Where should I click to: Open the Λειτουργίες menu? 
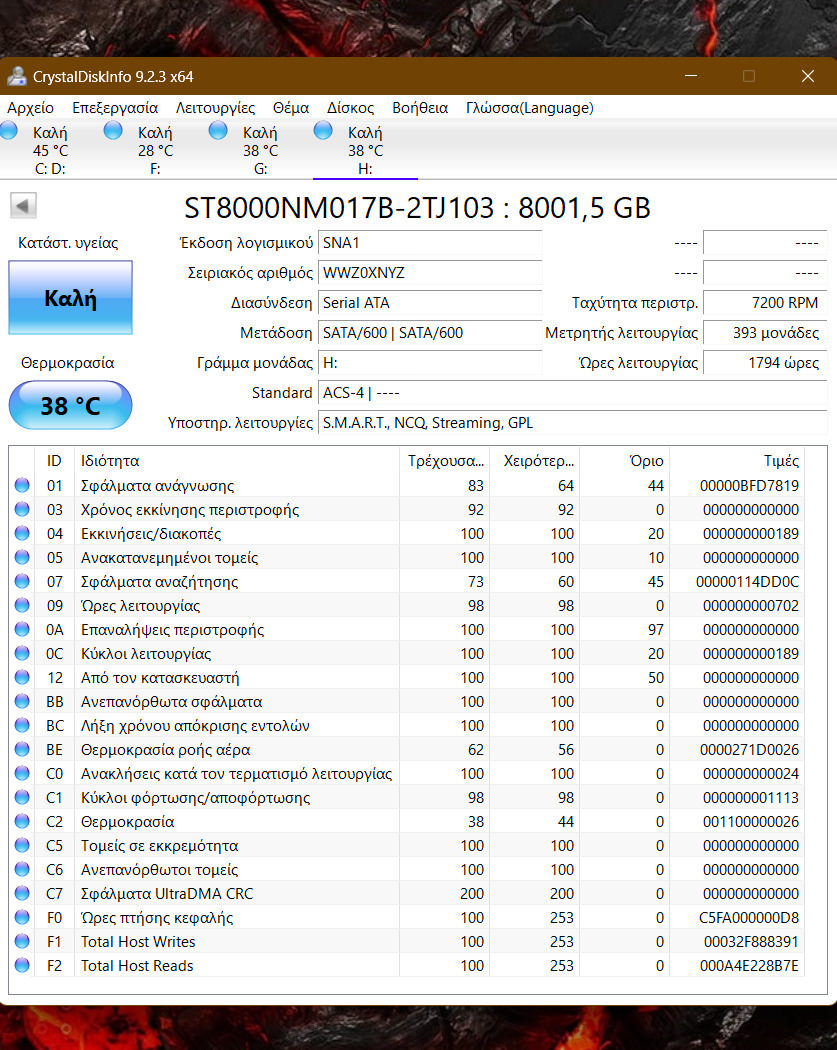pos(215,108)
